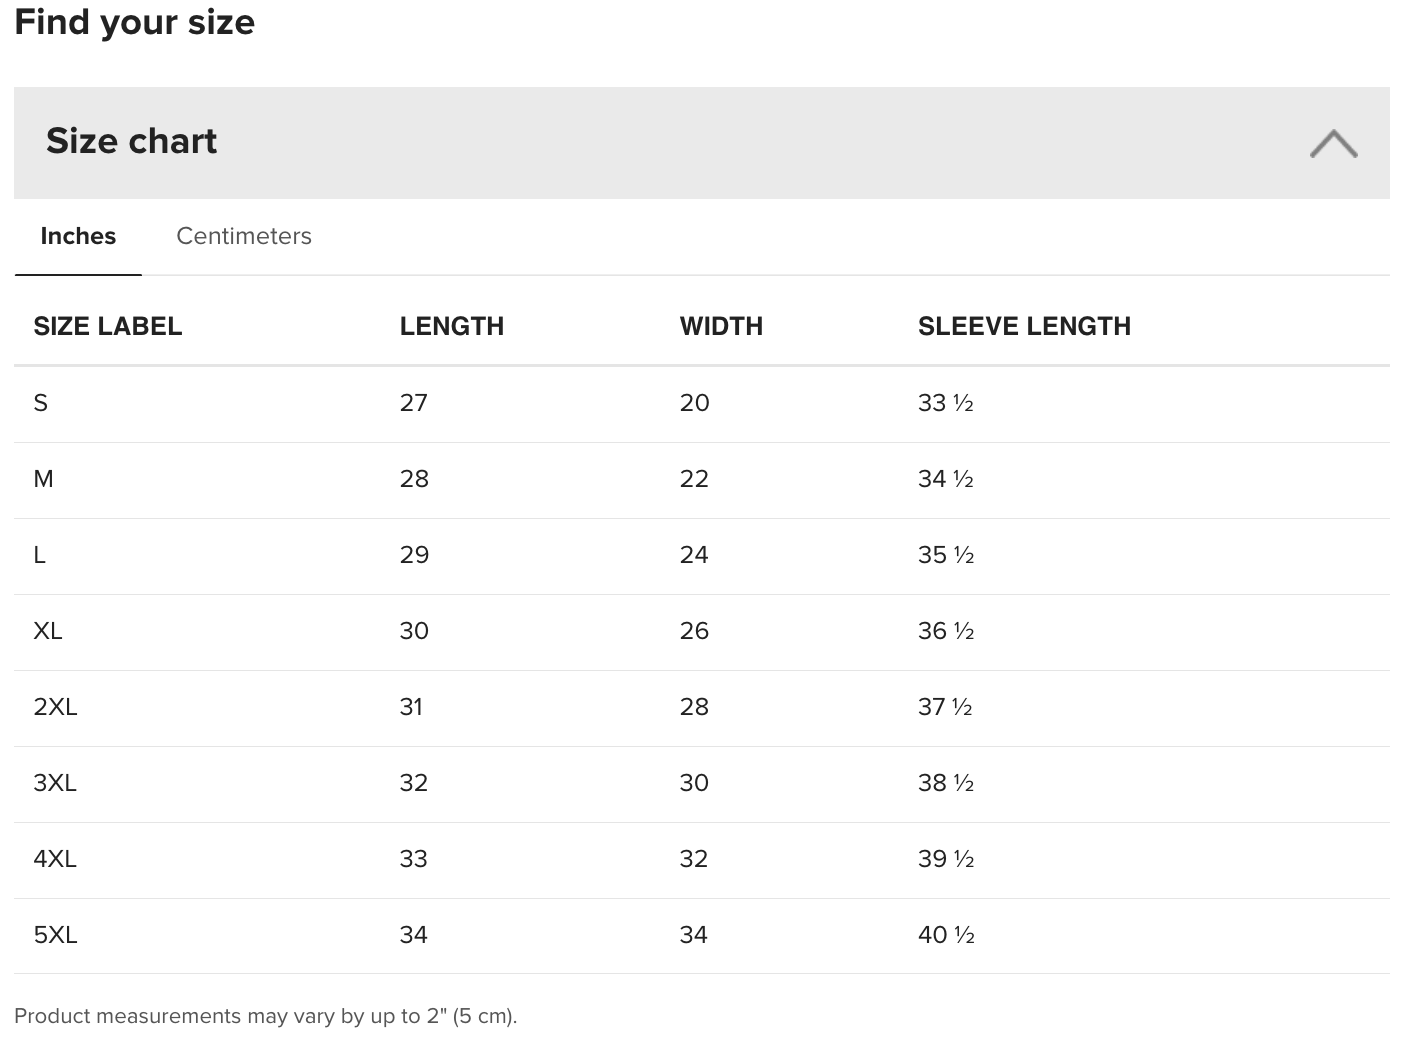Select the Inches tab
The width and height of the screenshot is (1402, 1048).
click(x=78, y=236)
